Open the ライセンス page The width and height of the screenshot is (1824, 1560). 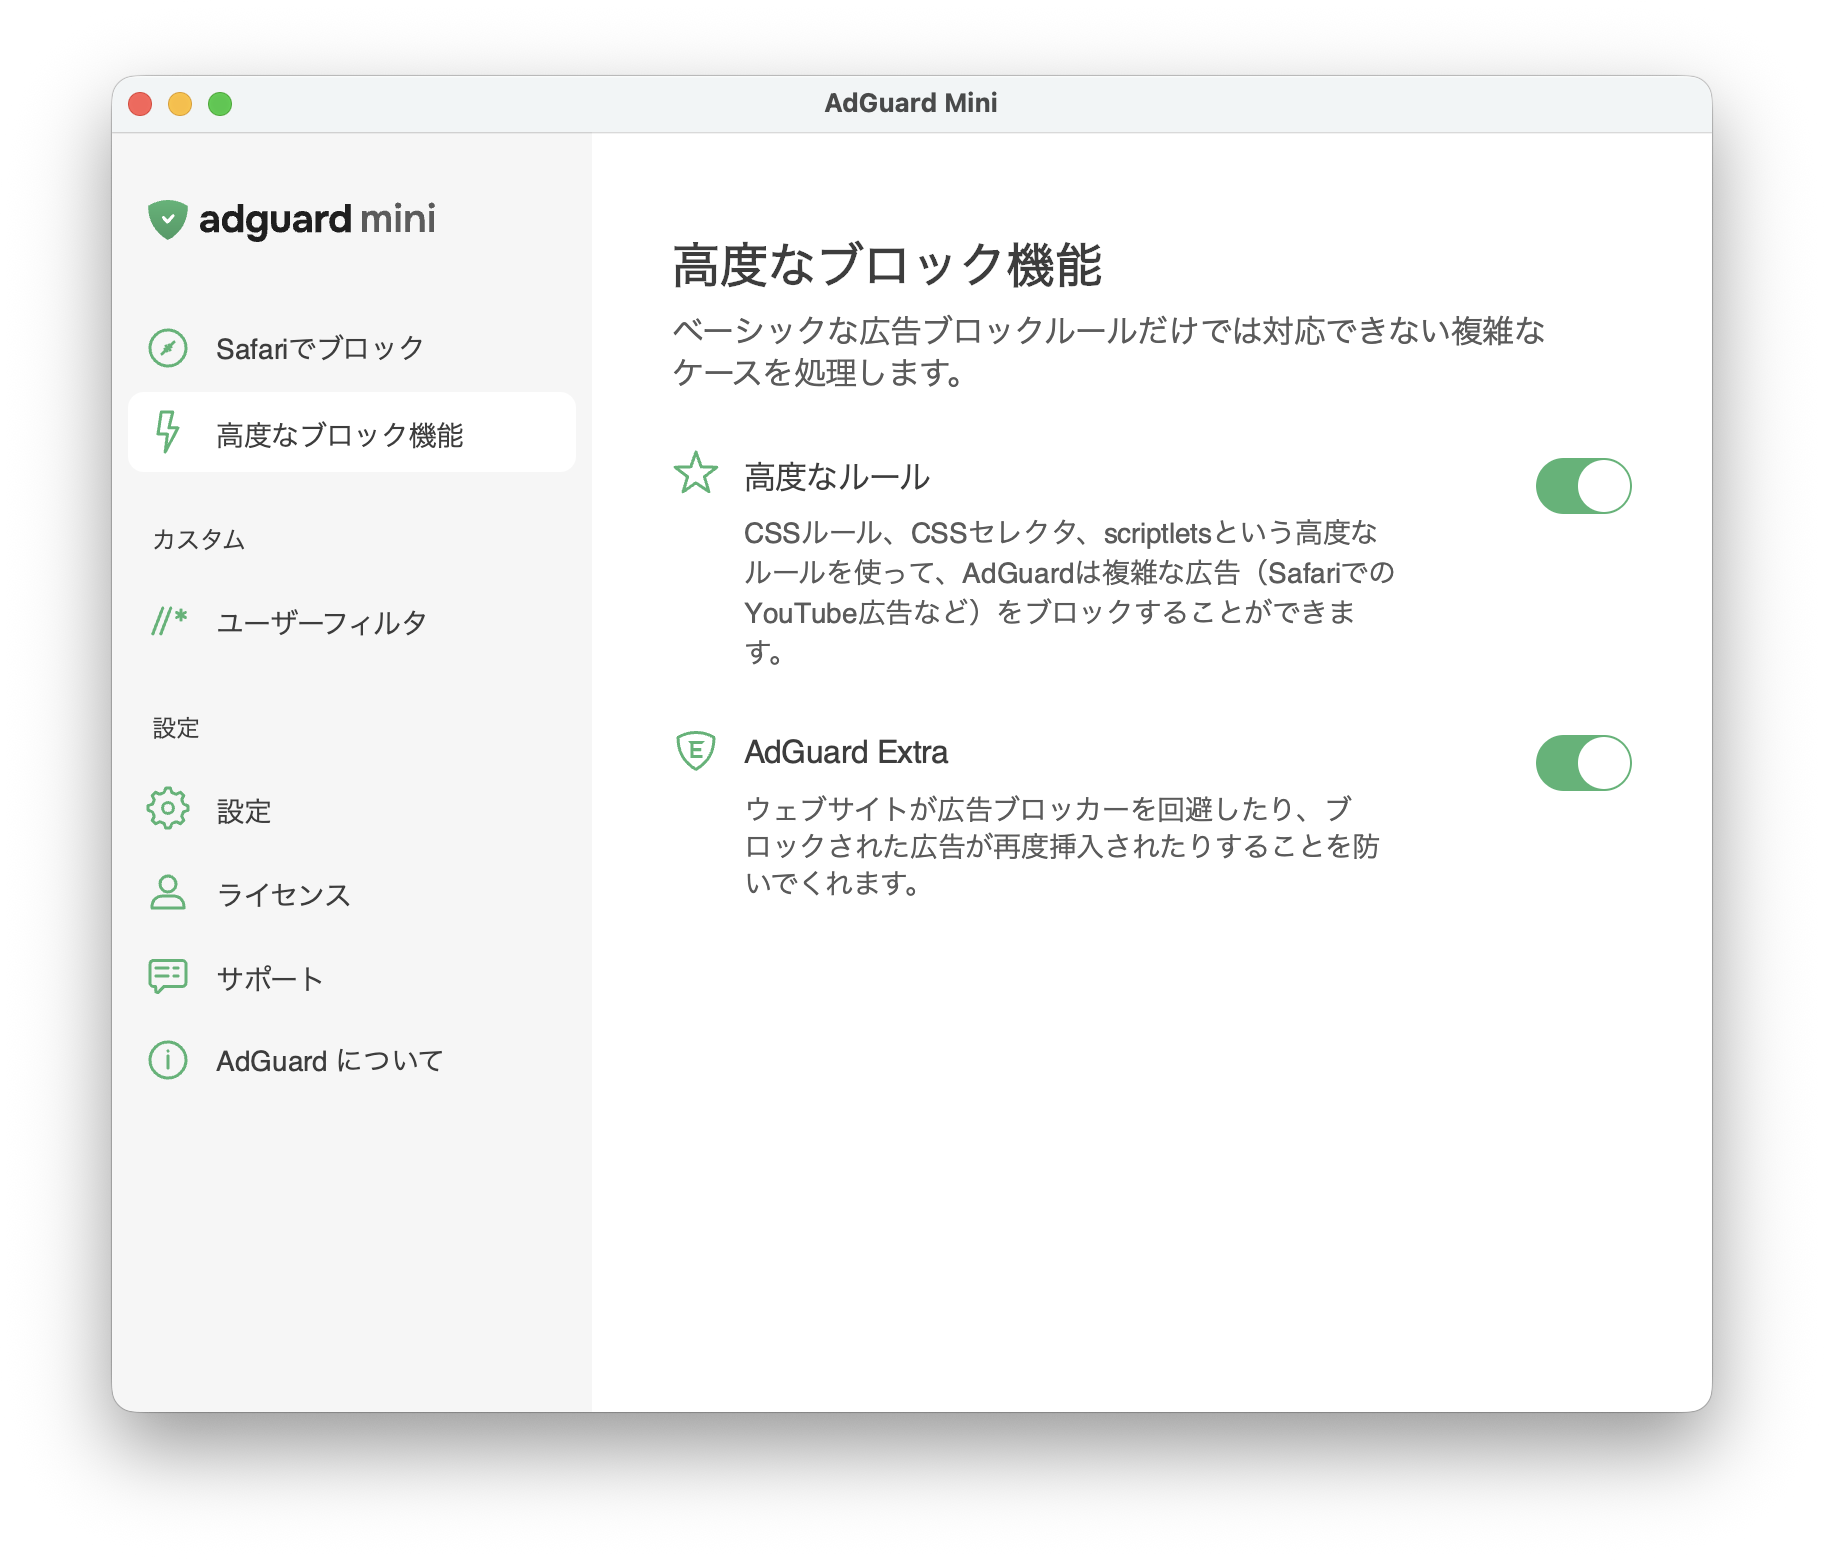[x=352, y=894]
